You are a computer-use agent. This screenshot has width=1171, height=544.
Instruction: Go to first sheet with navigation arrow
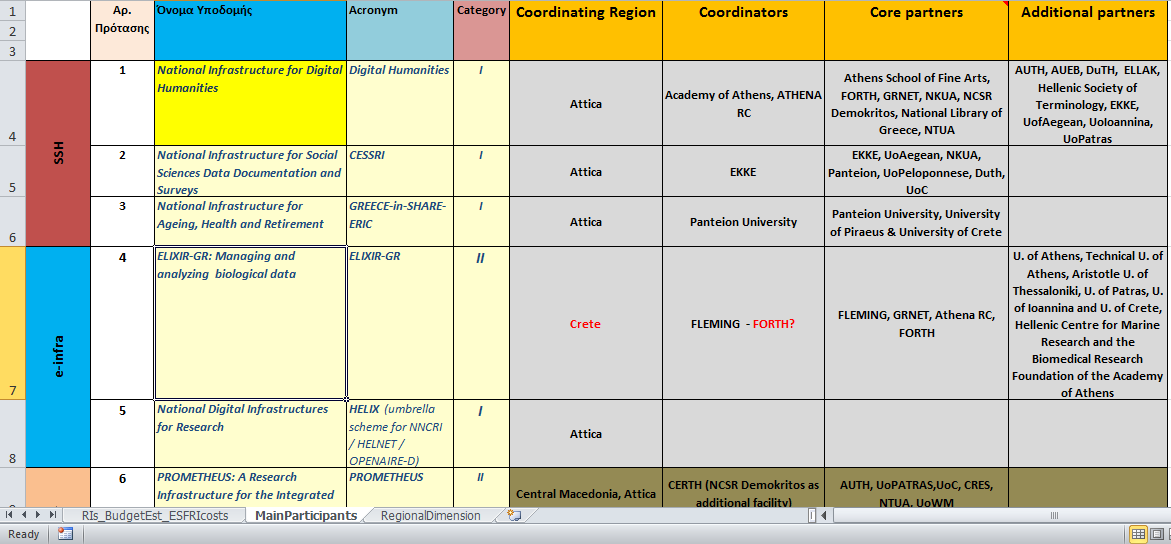(x=10, y=515)
